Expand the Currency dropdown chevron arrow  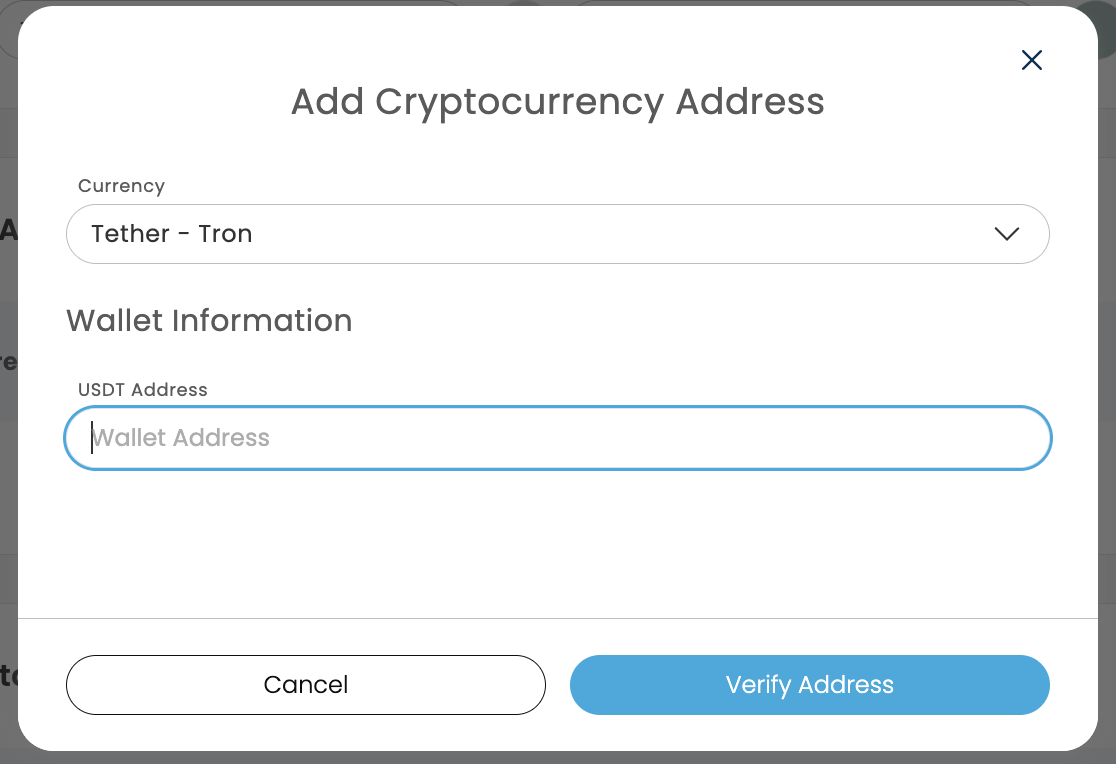pyautogui.click(x=1006, y=234)
